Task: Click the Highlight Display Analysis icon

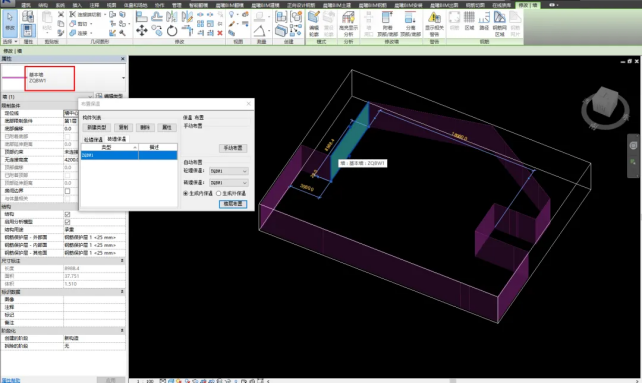Action: point(348,24)
